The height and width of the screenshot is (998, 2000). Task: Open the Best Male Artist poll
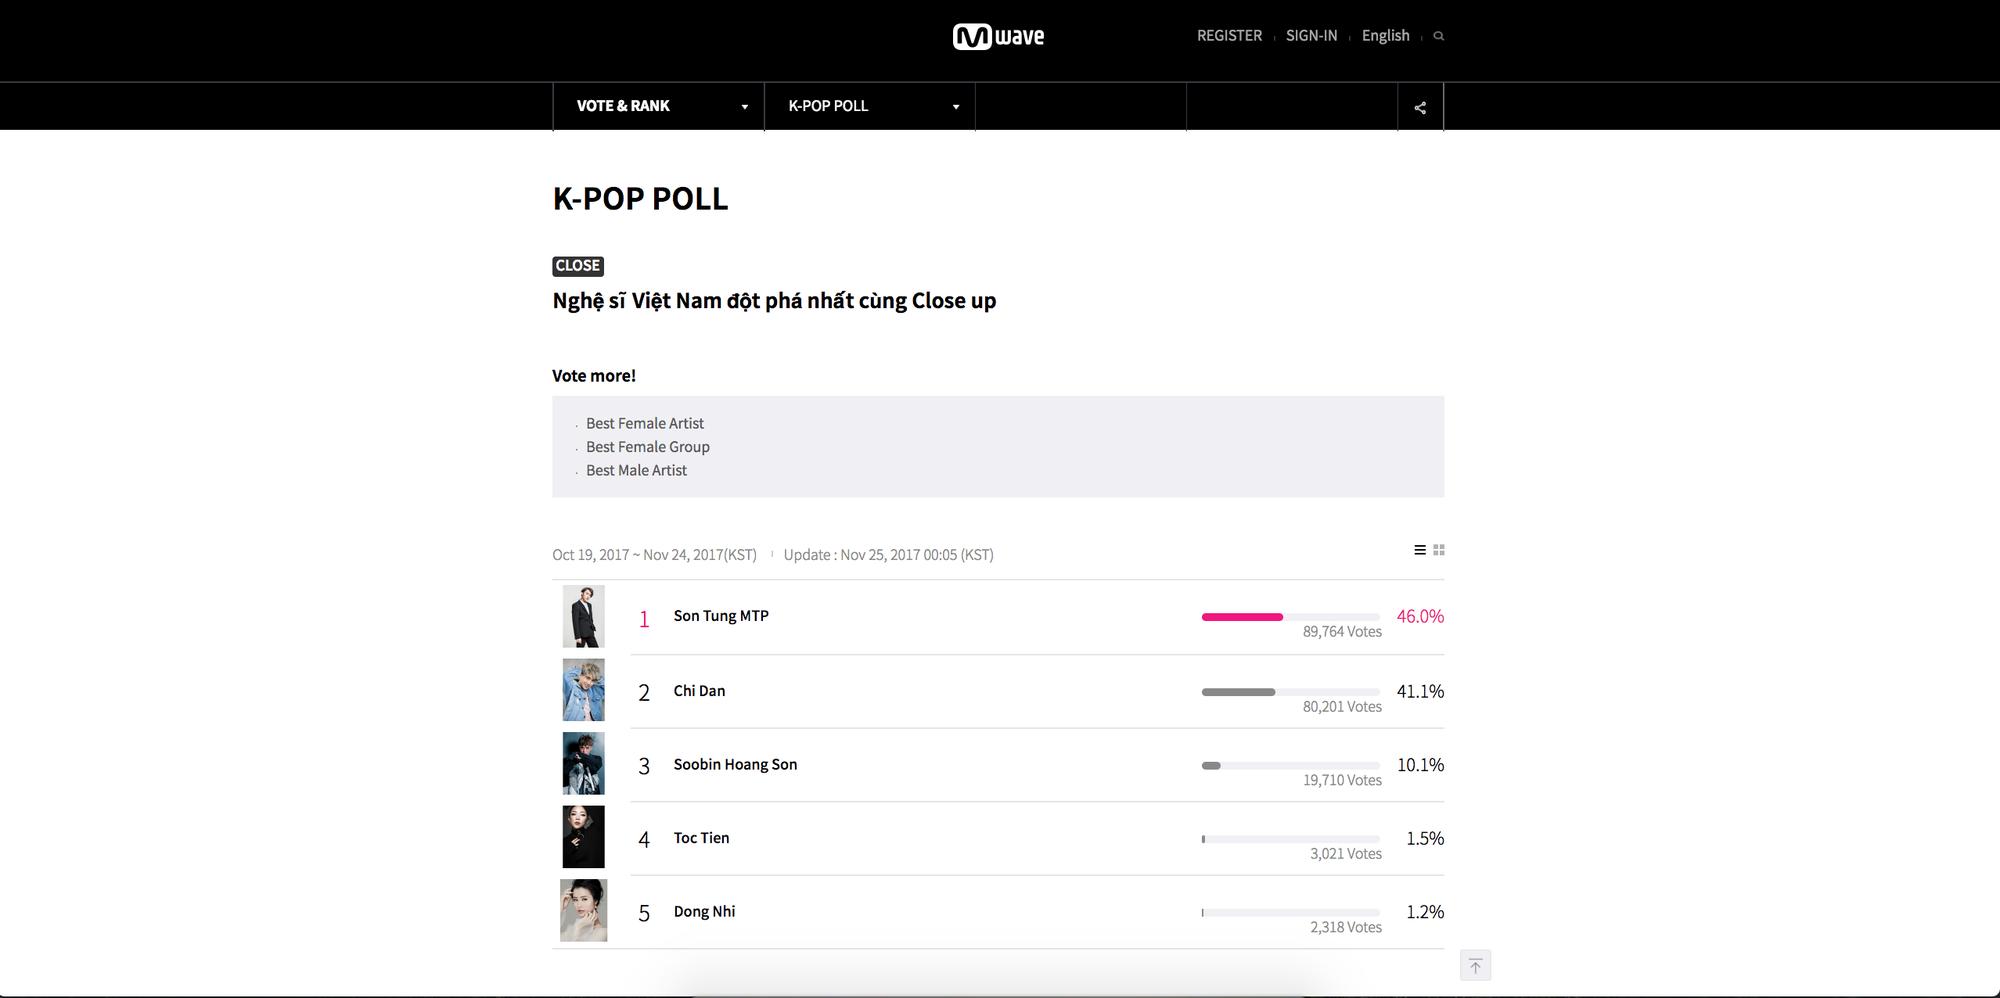click(x=636, y=471)
